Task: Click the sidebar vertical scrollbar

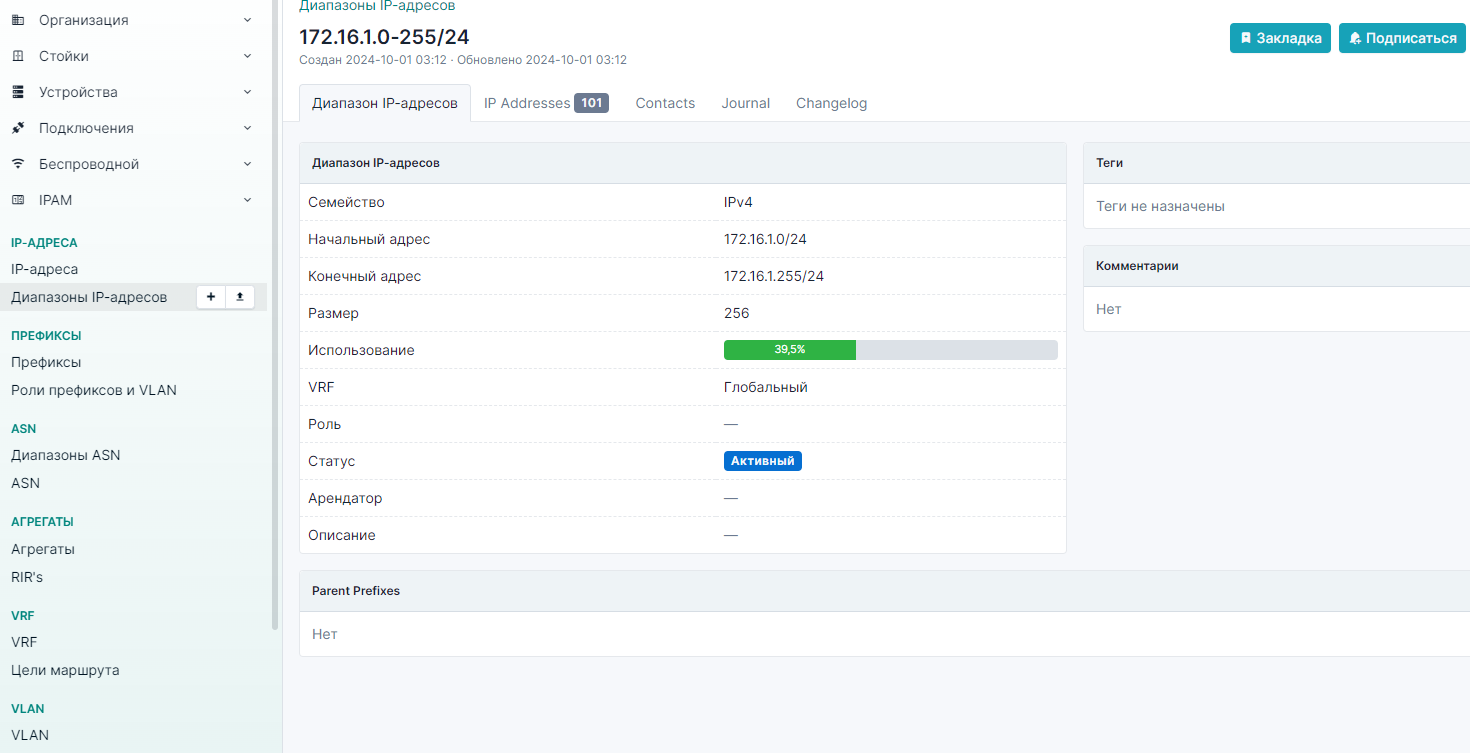Action: pos(275,300)
